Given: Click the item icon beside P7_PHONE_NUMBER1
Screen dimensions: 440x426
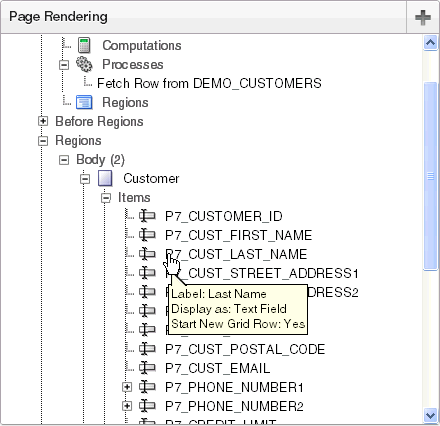Looking at the screenshot, I should [x=147, y=387].
